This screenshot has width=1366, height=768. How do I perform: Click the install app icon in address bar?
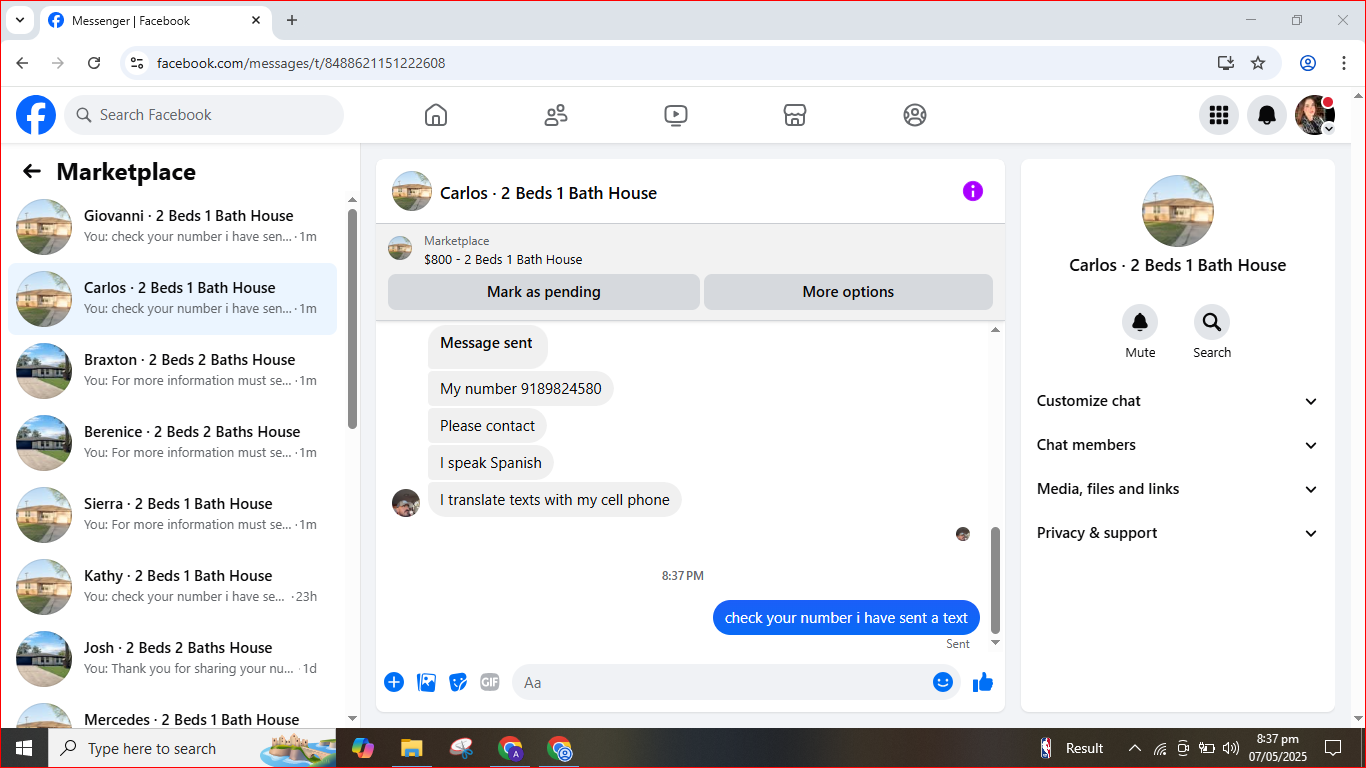click(1226, 63)
